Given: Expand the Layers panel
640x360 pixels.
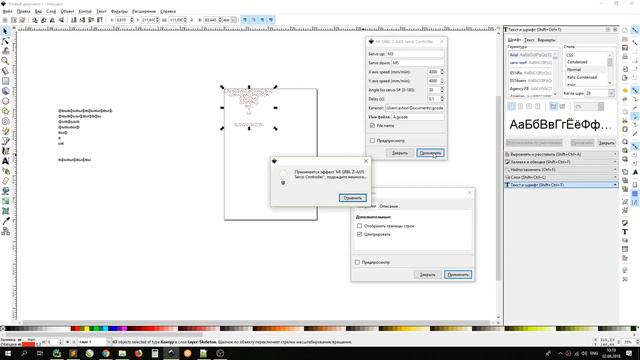Looking at the screenshot, I should [561, 177].
